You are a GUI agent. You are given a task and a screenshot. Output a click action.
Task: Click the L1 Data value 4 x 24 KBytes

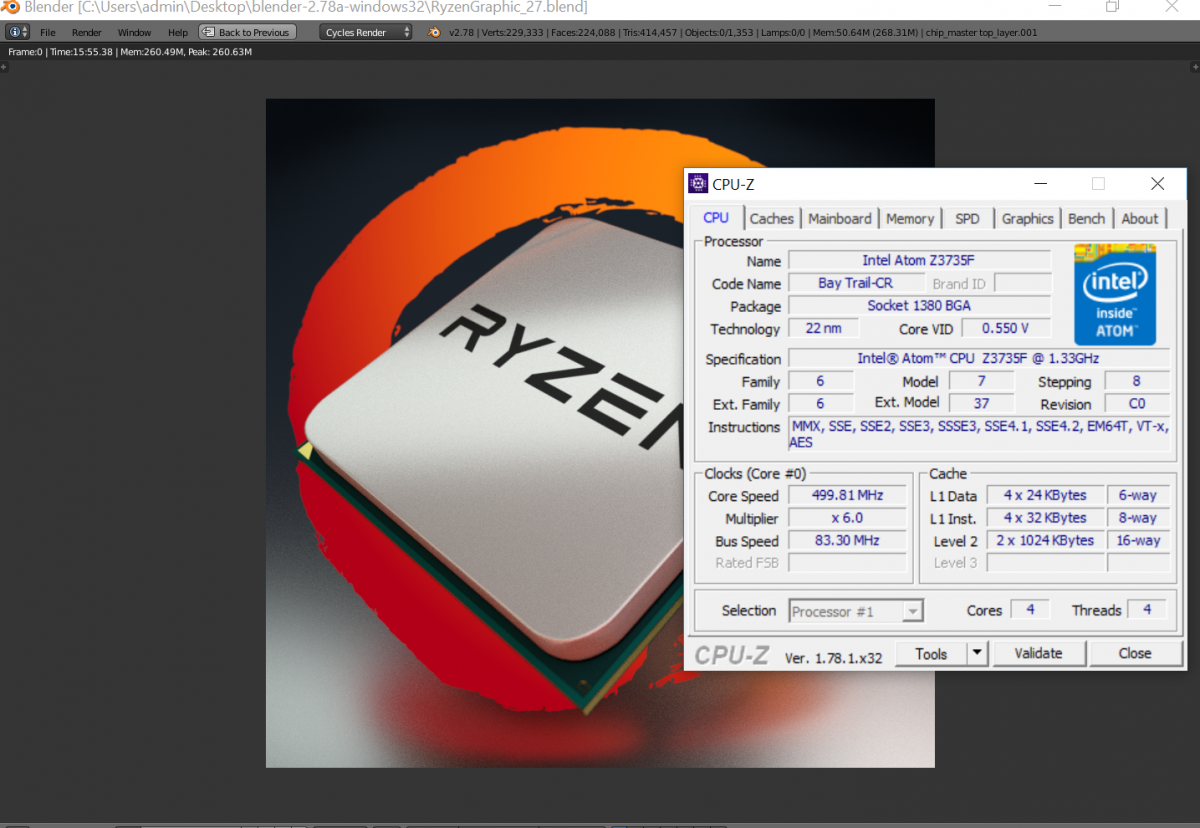point(1045,496)
